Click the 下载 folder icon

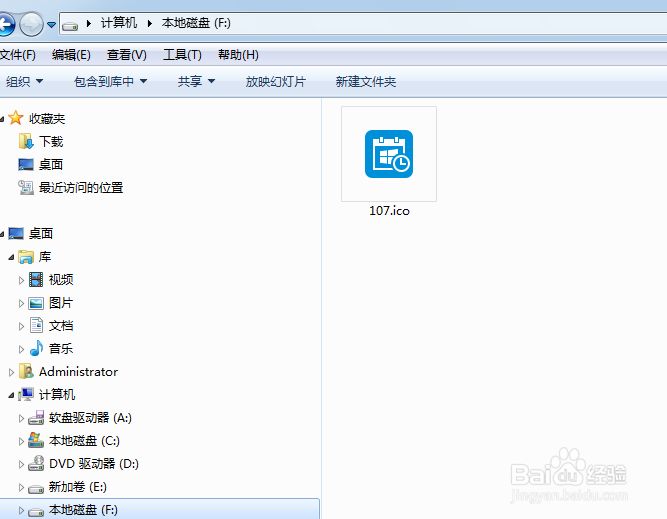coord(26,141)
